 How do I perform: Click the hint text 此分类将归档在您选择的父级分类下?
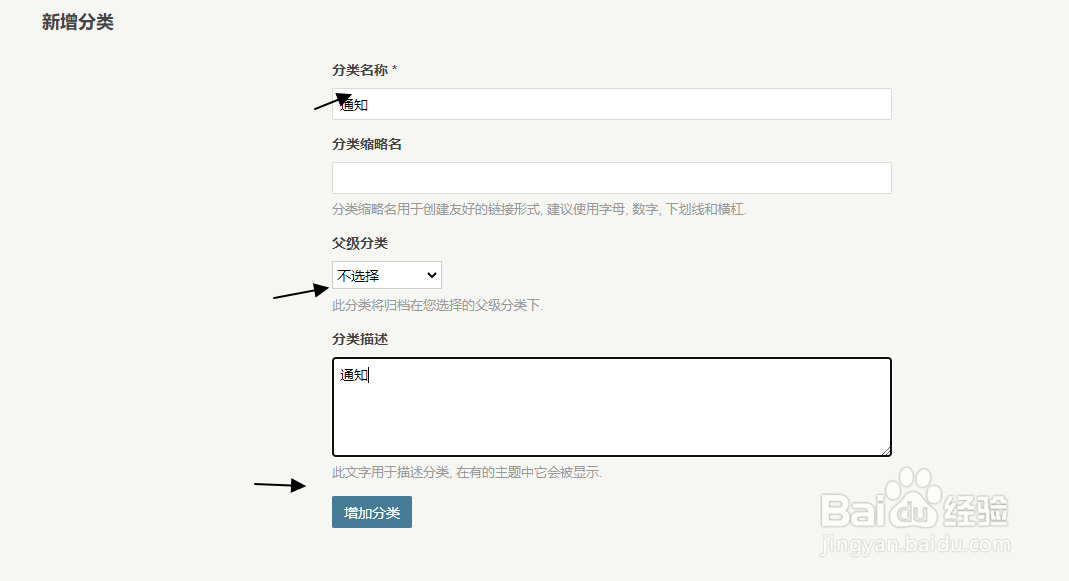(x=437, y=306)
